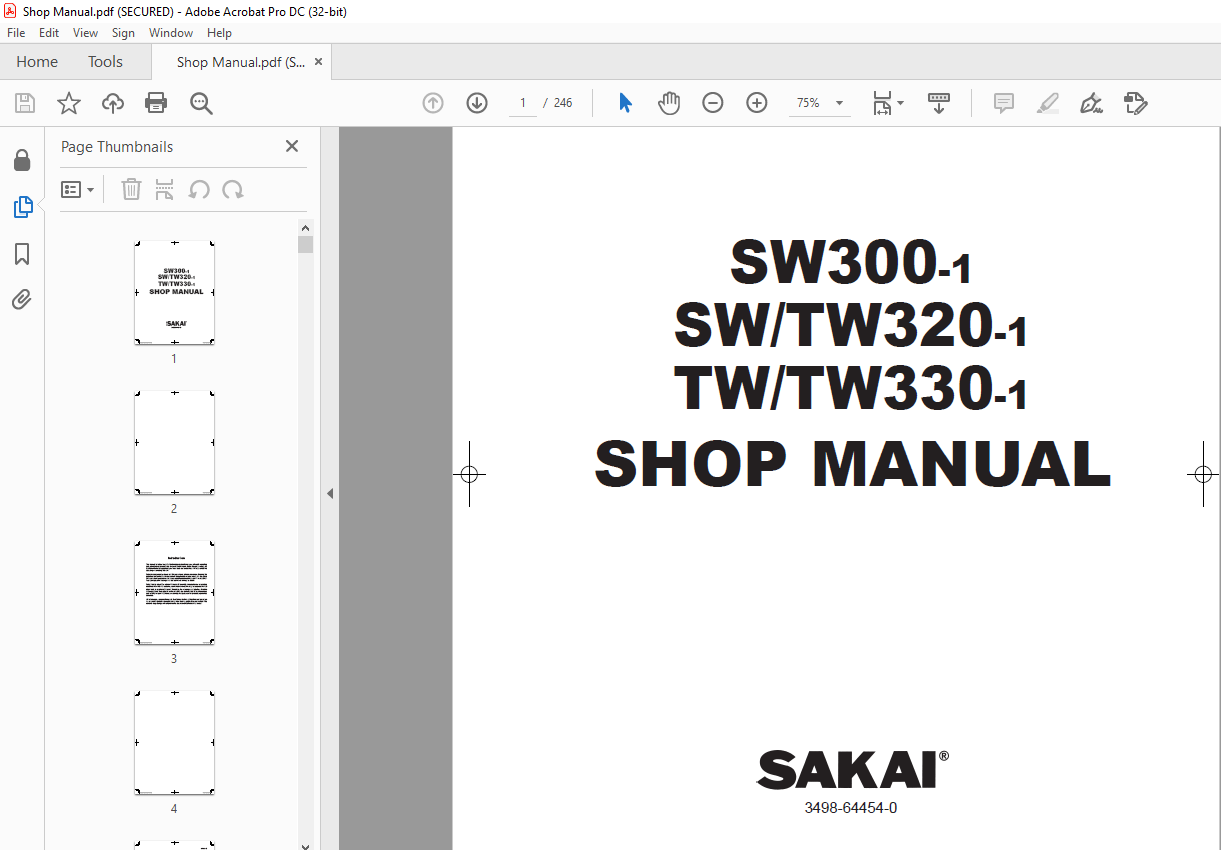Image resolution: width=1221 pixels, height=850 pixels.
Task: Open the Bookmarks panel
Action: click(22, 254)
